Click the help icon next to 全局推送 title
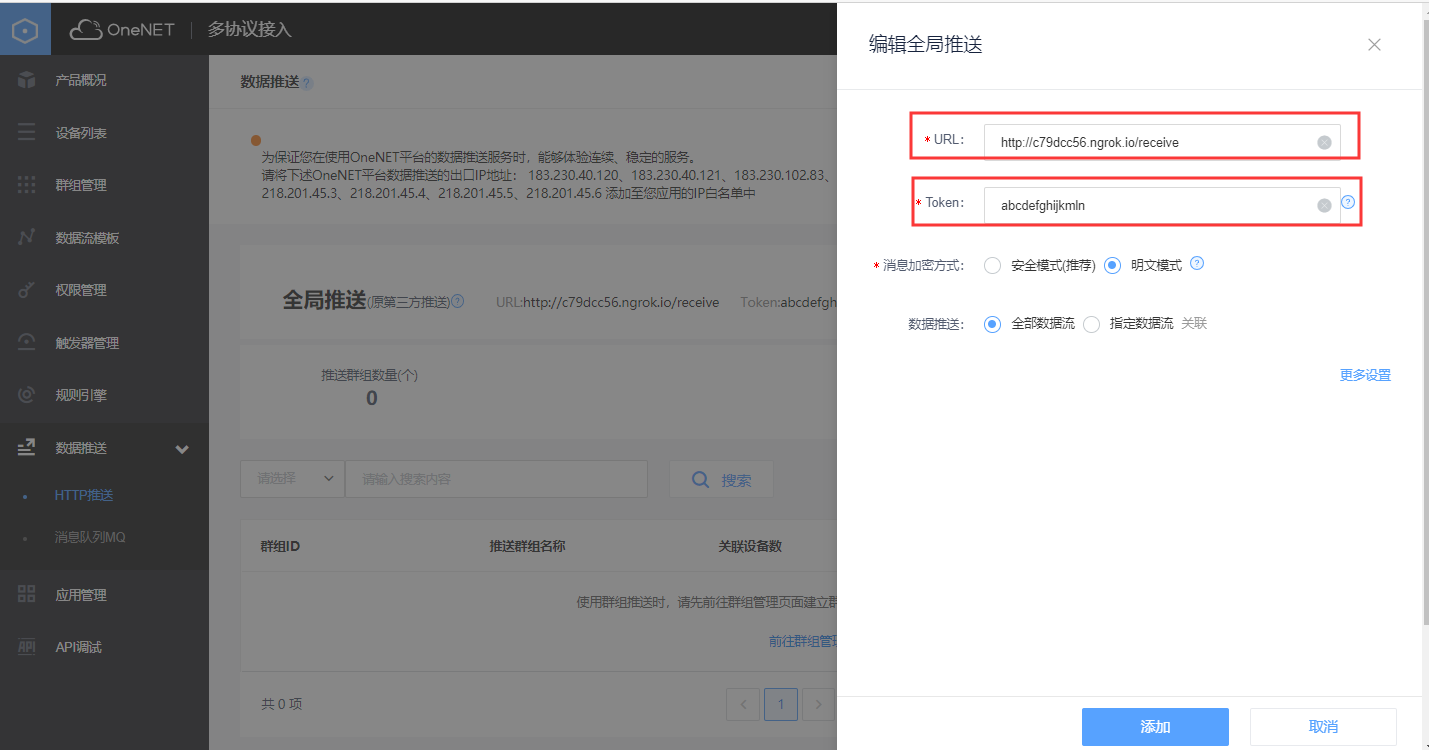Image resolution: width=1429 pixels, height=750 pixels. 458,301
